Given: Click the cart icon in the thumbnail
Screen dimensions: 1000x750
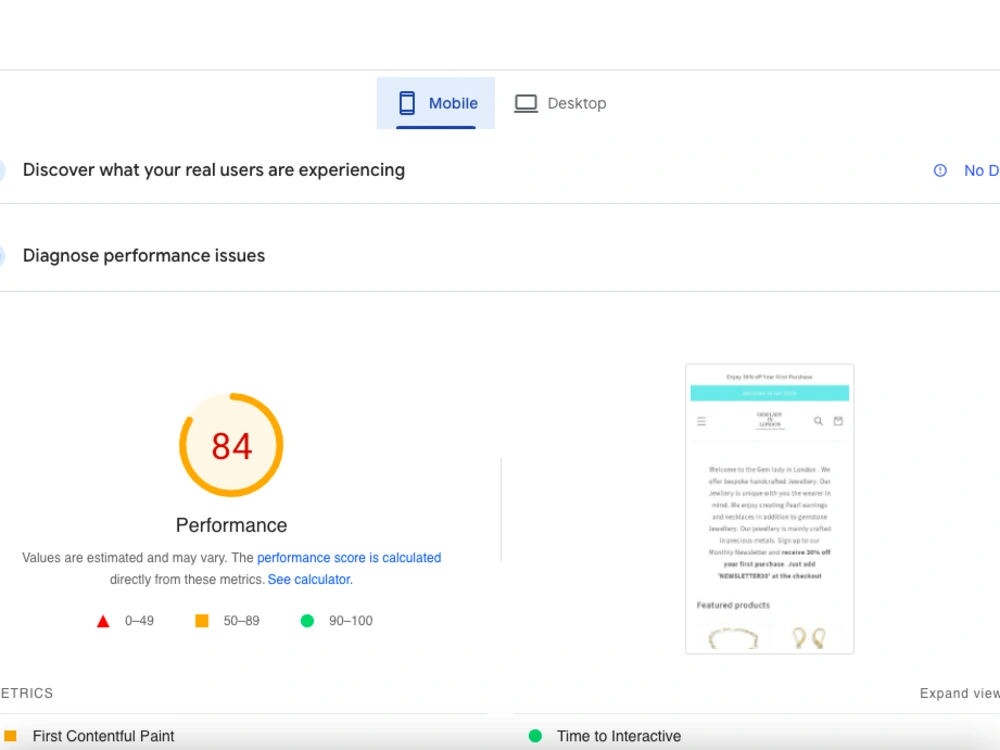Looking at the screenshot, I should (839, 421).
